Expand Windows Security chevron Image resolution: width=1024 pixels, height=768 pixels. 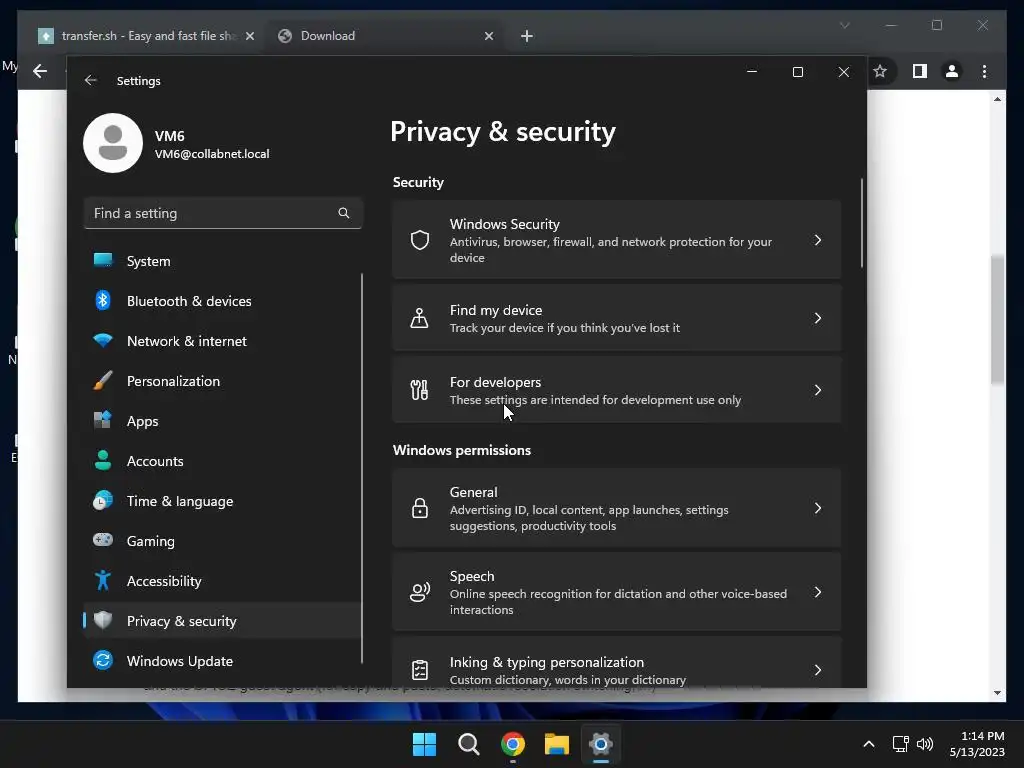click(x=818, y=240)
